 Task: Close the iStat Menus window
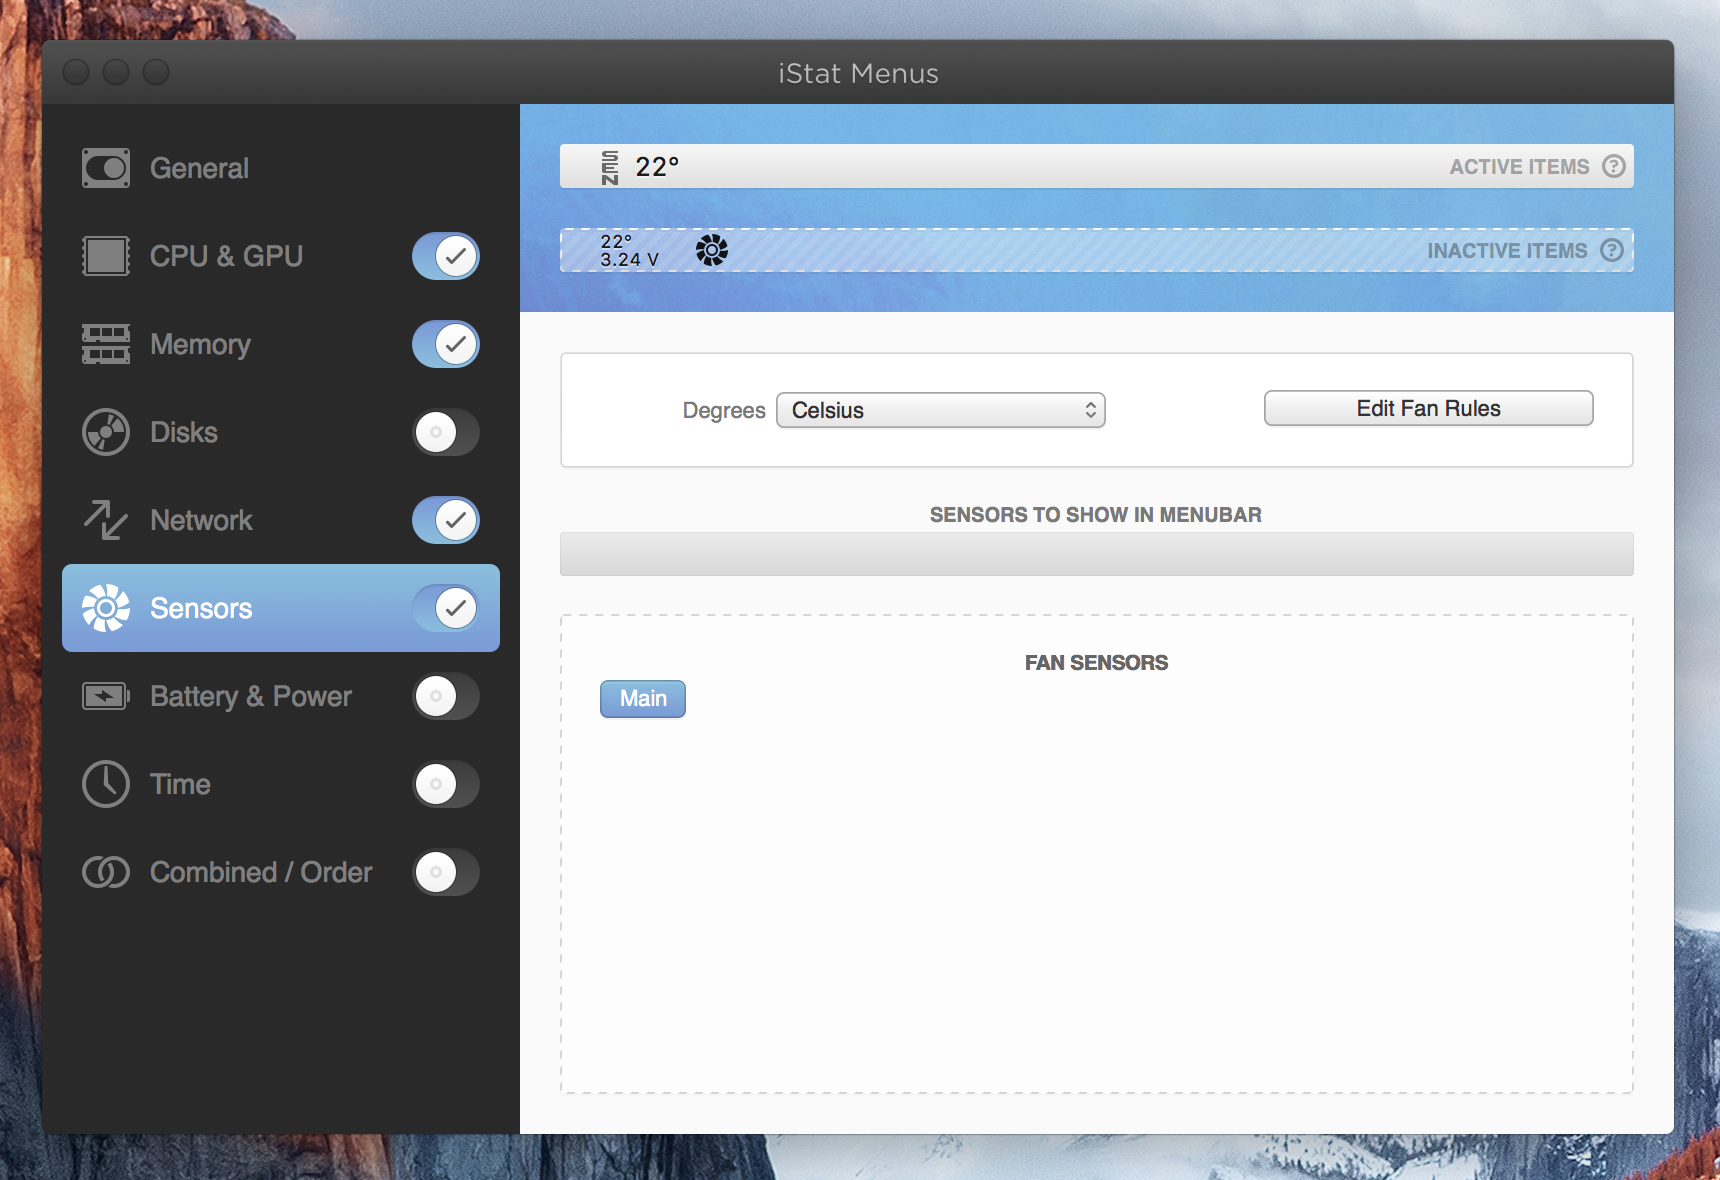pyautogui.click(x=76, y=72)
